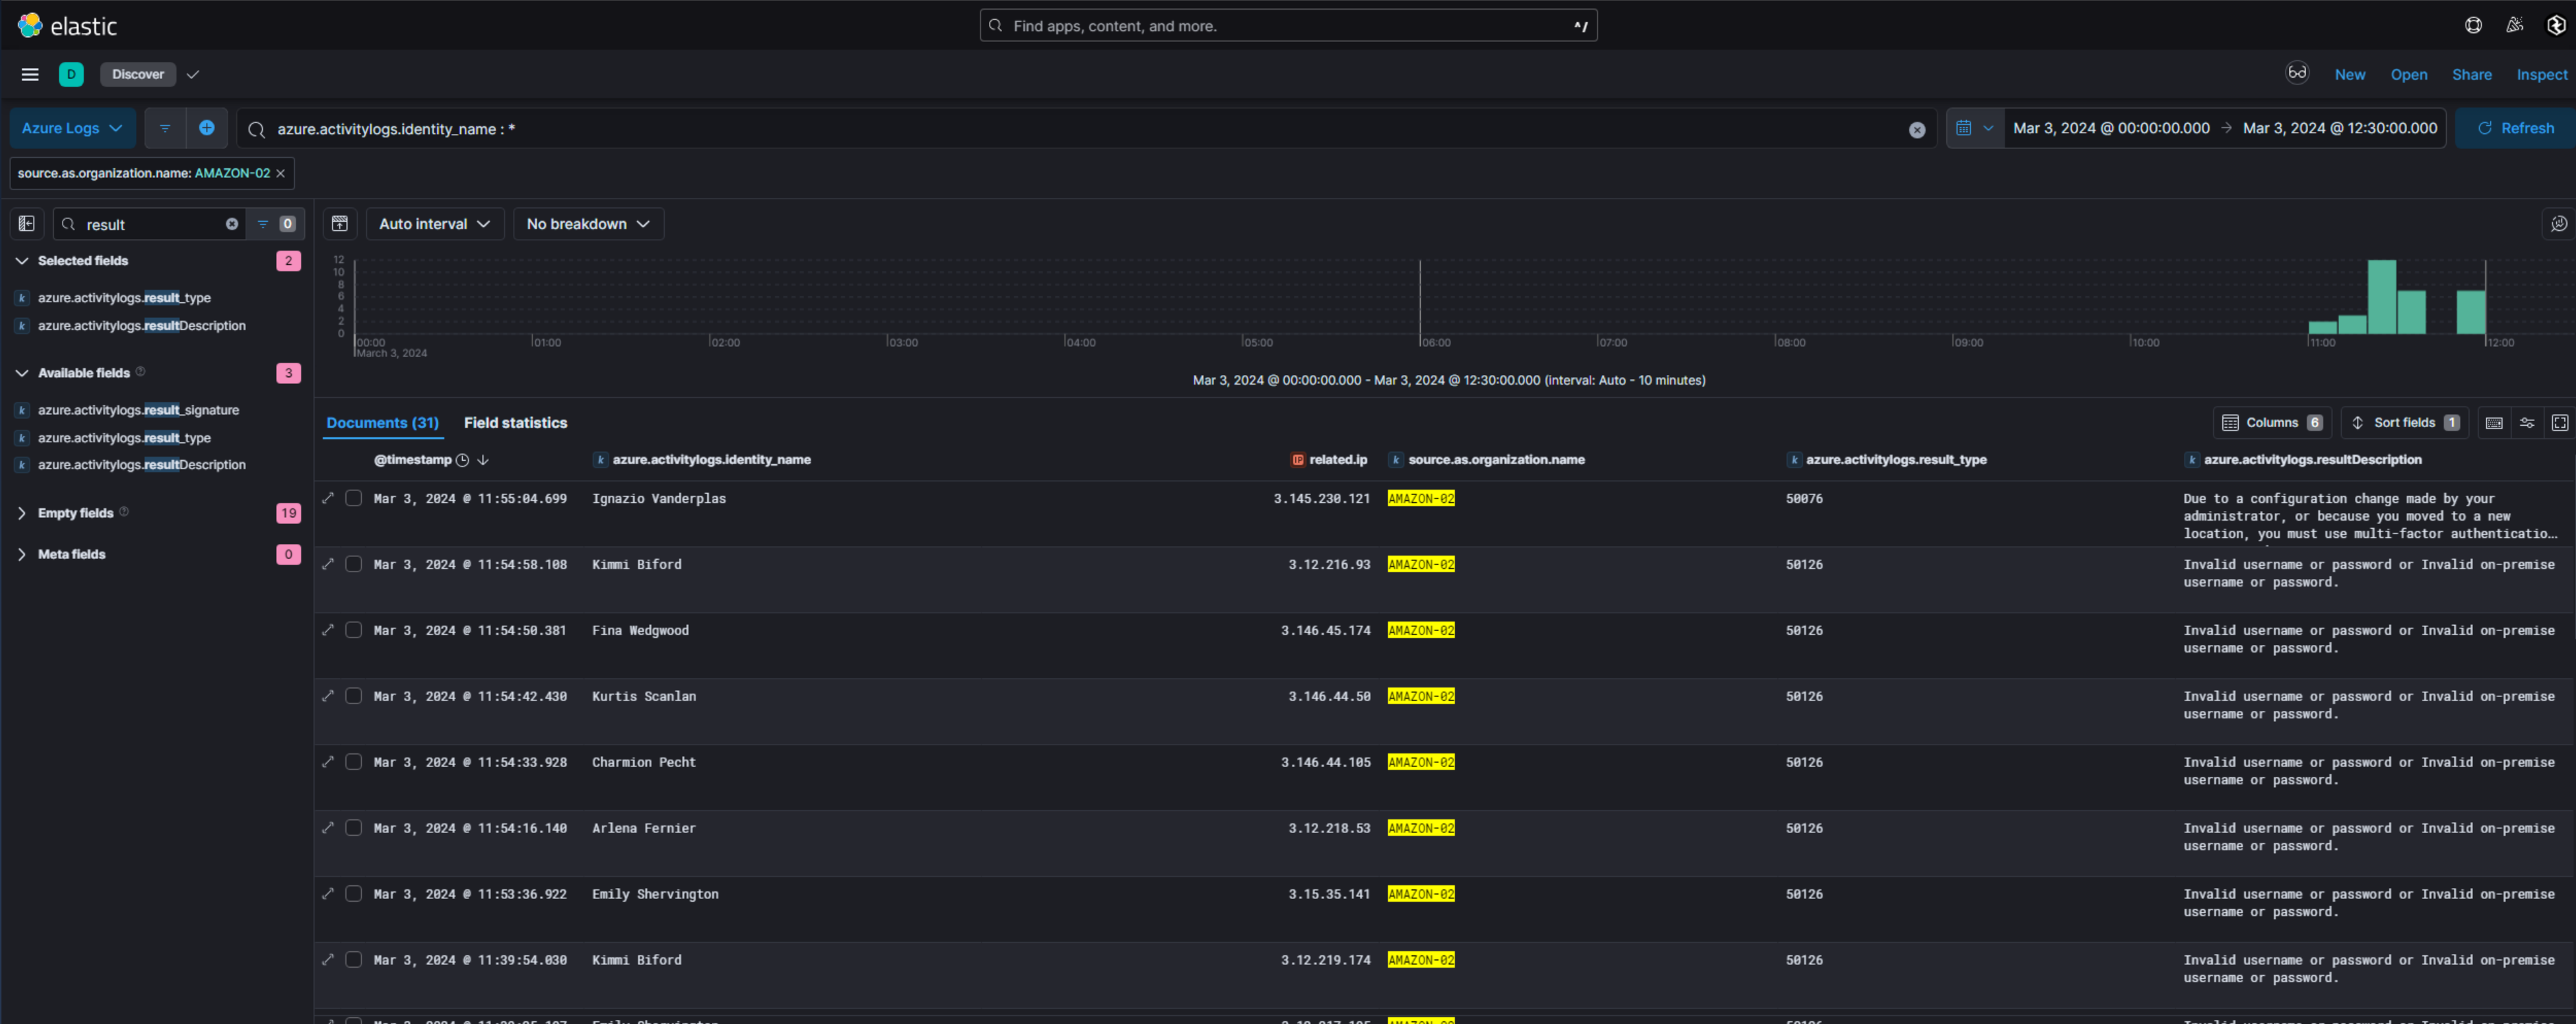Click the chart options icon beside Auto interval

(340, 224)
